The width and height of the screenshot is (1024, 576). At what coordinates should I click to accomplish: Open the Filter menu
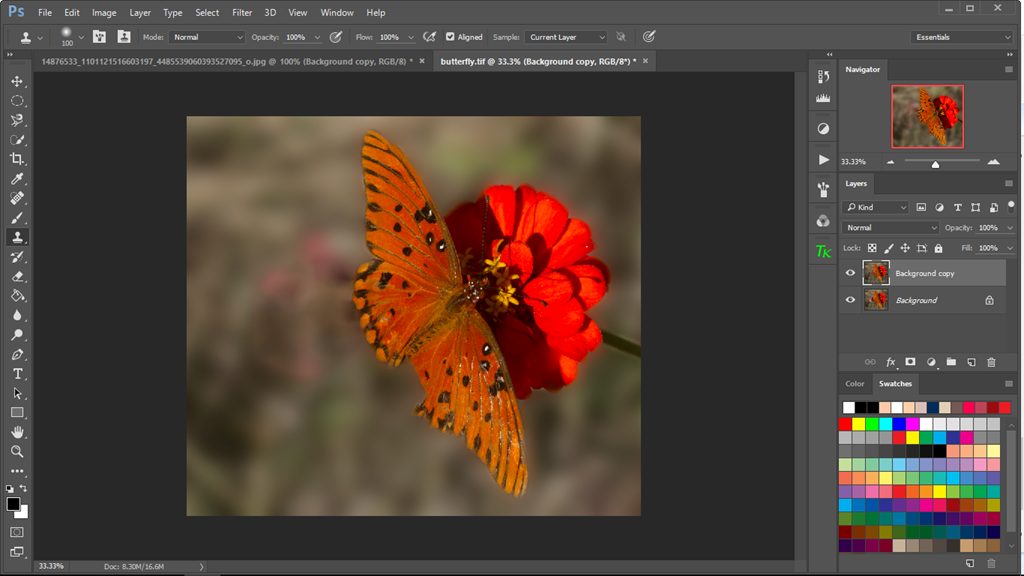242,13
